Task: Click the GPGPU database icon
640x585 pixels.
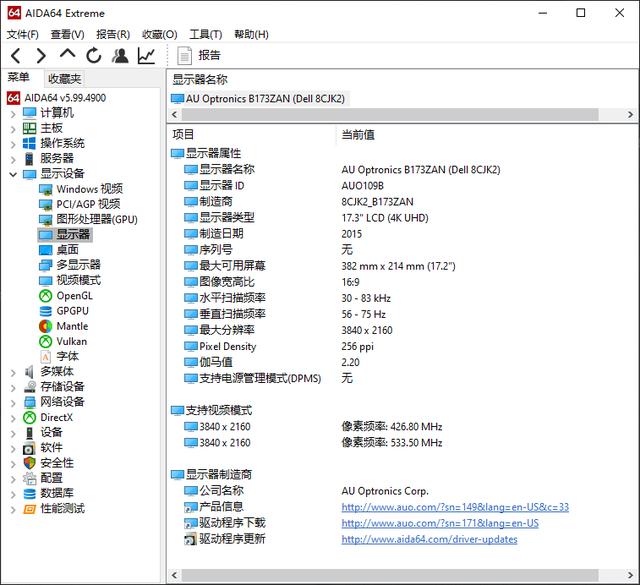Action: coord(45,311)
